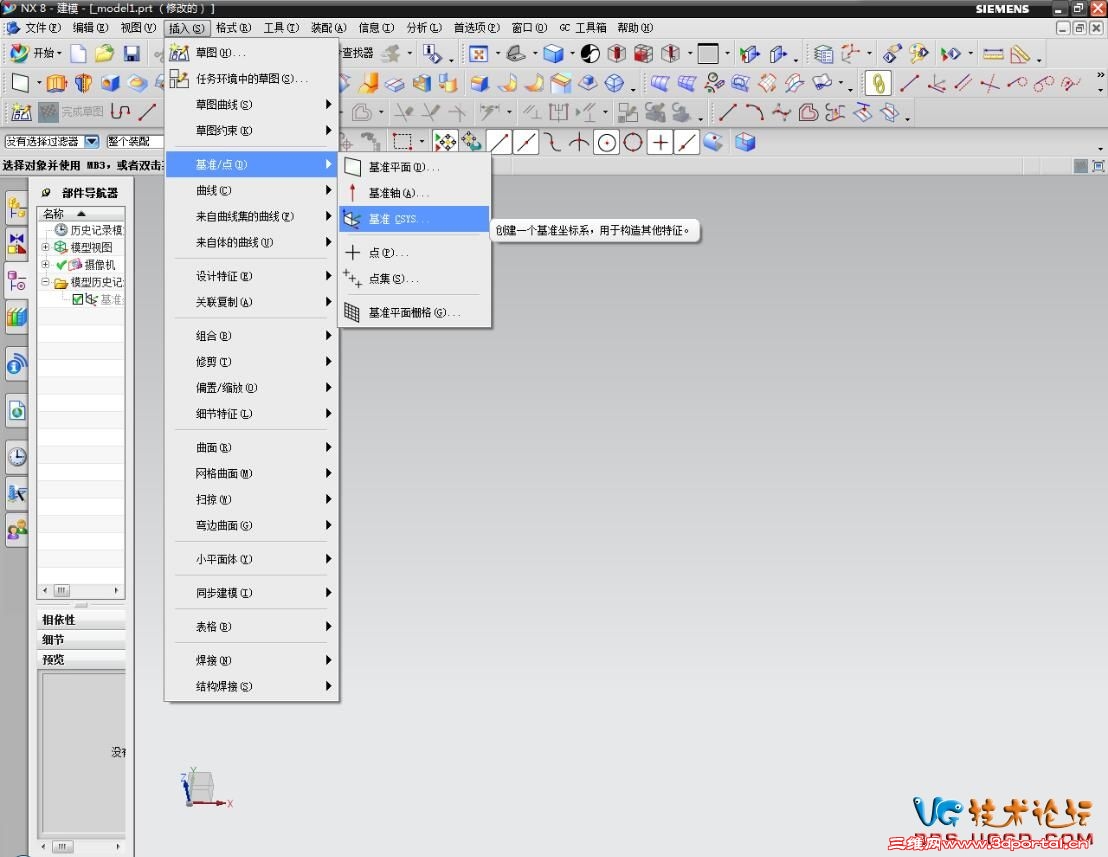Open the 工具 Tools menu
Viewport: 1108px width, 857px height.
(x=281, y=28)
